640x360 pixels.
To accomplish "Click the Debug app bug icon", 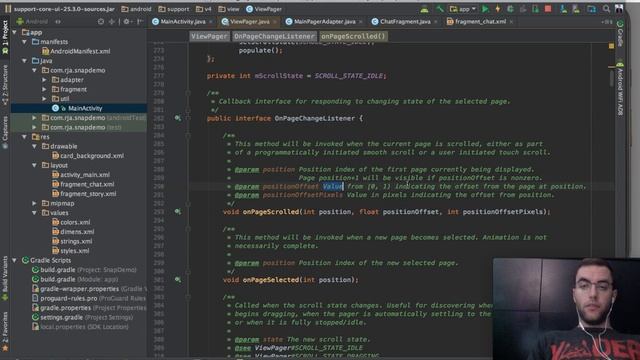I will (510, 9).
